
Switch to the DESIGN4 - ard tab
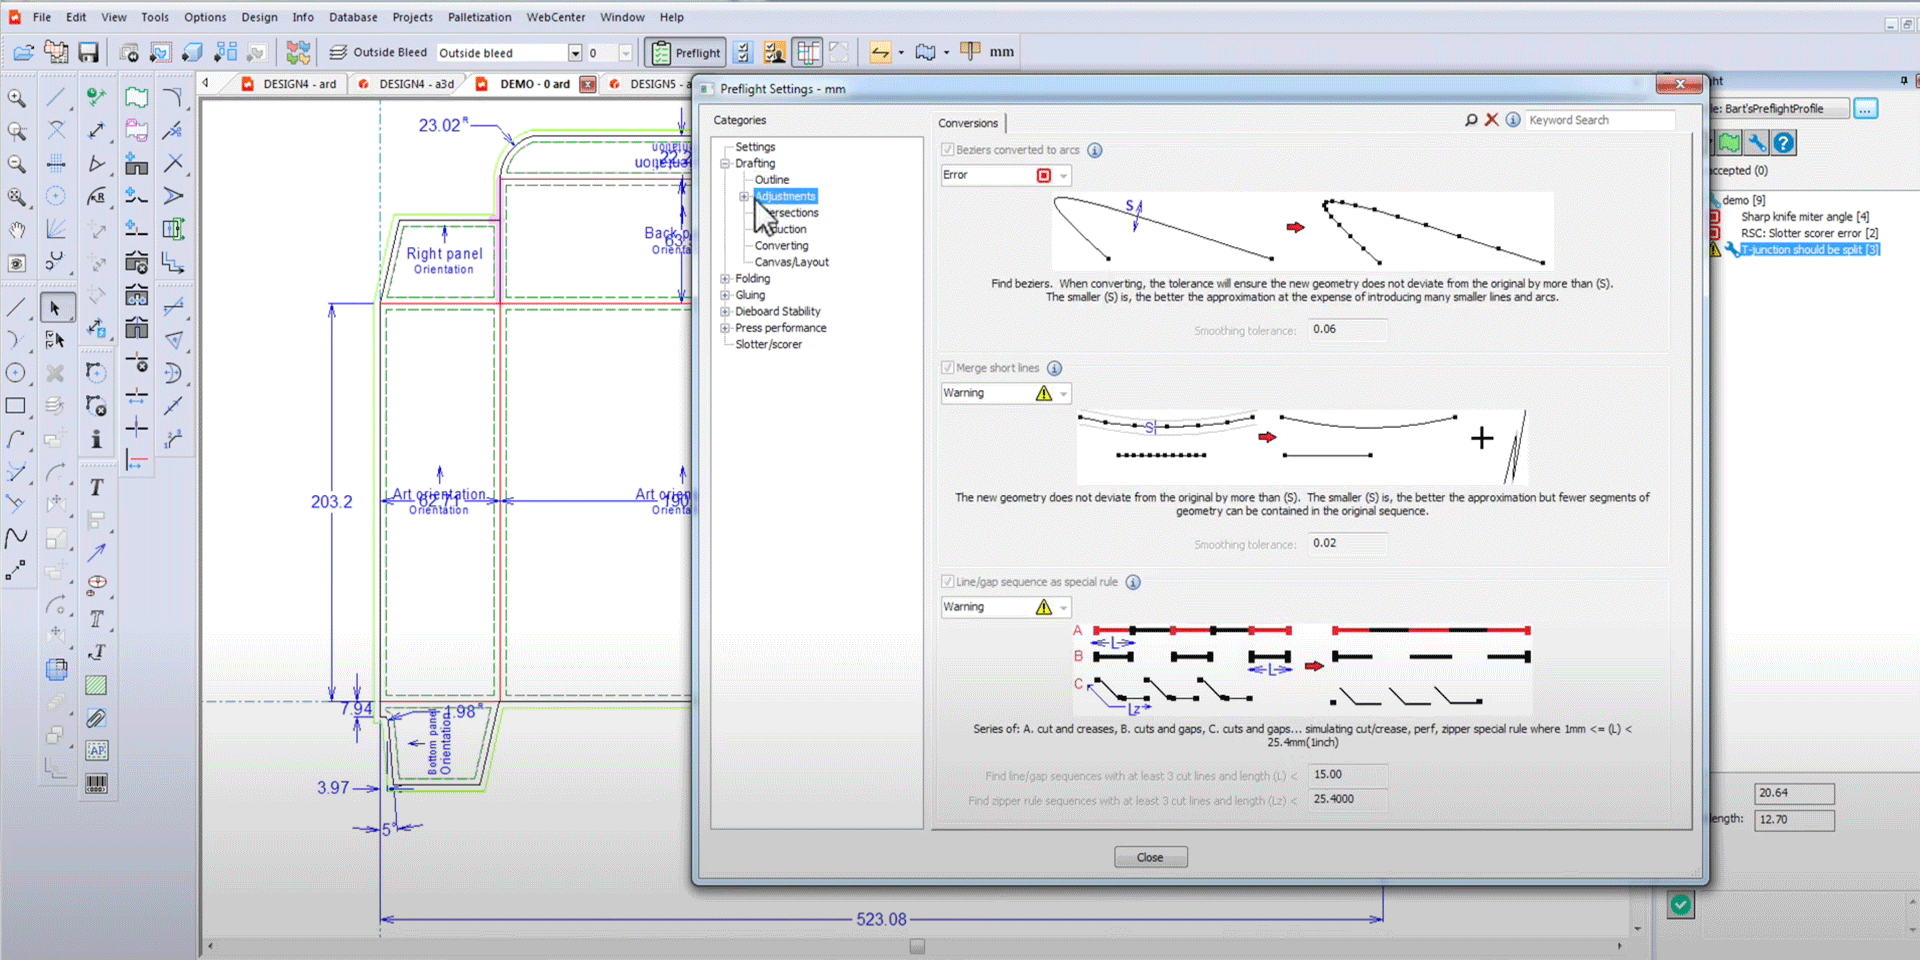pyautogui.click(x=290, y=84)
